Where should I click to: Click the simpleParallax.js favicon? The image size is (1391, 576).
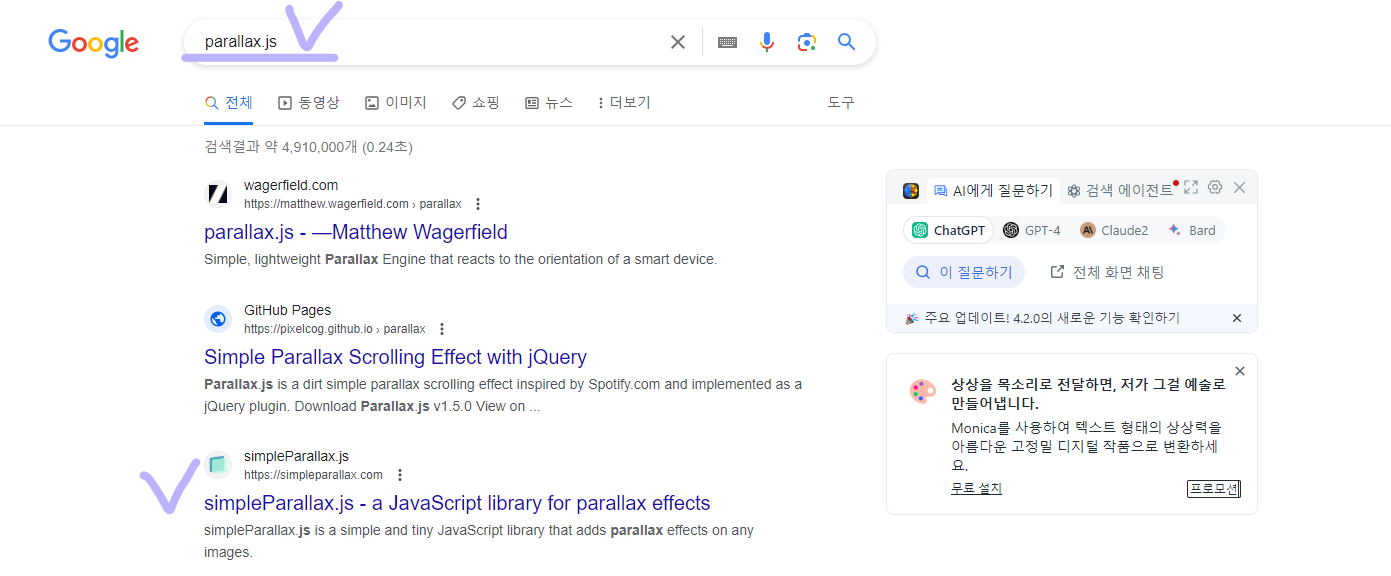[x=218, y=465]
